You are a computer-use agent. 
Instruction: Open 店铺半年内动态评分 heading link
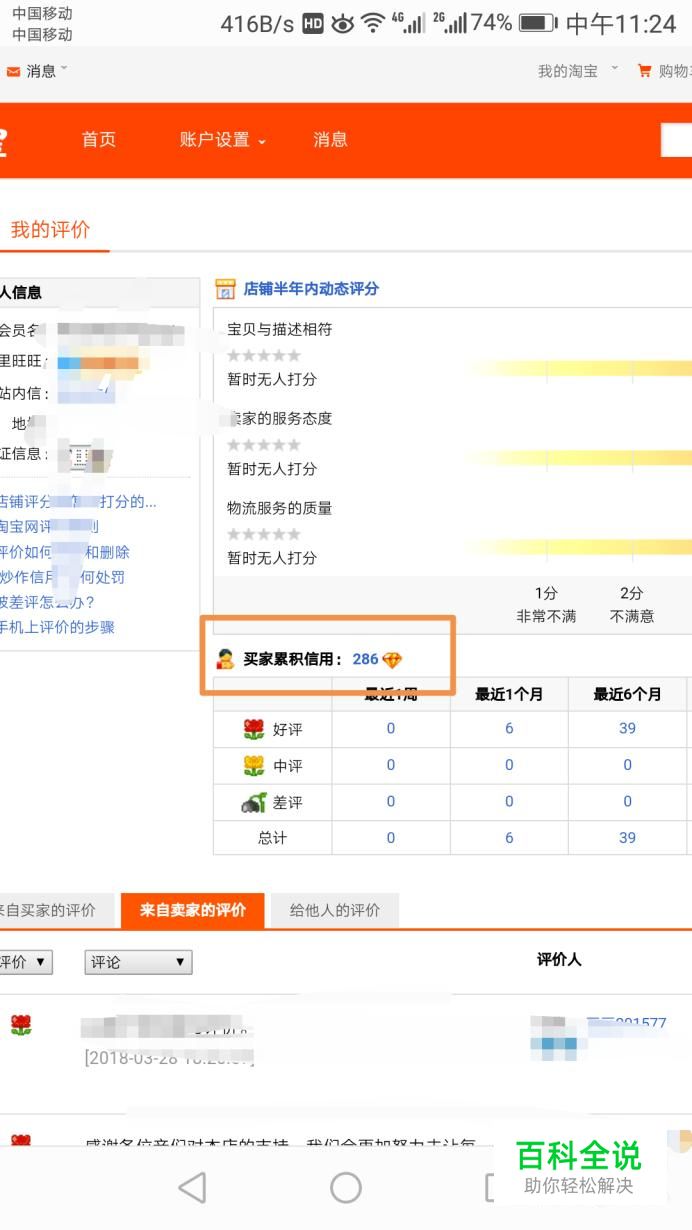(311, 289)
